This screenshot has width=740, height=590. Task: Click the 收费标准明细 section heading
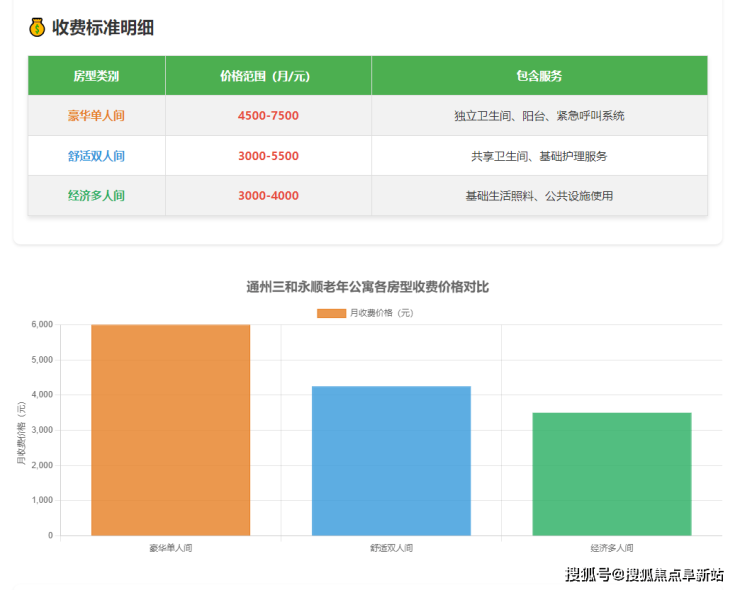pos(103,28)
